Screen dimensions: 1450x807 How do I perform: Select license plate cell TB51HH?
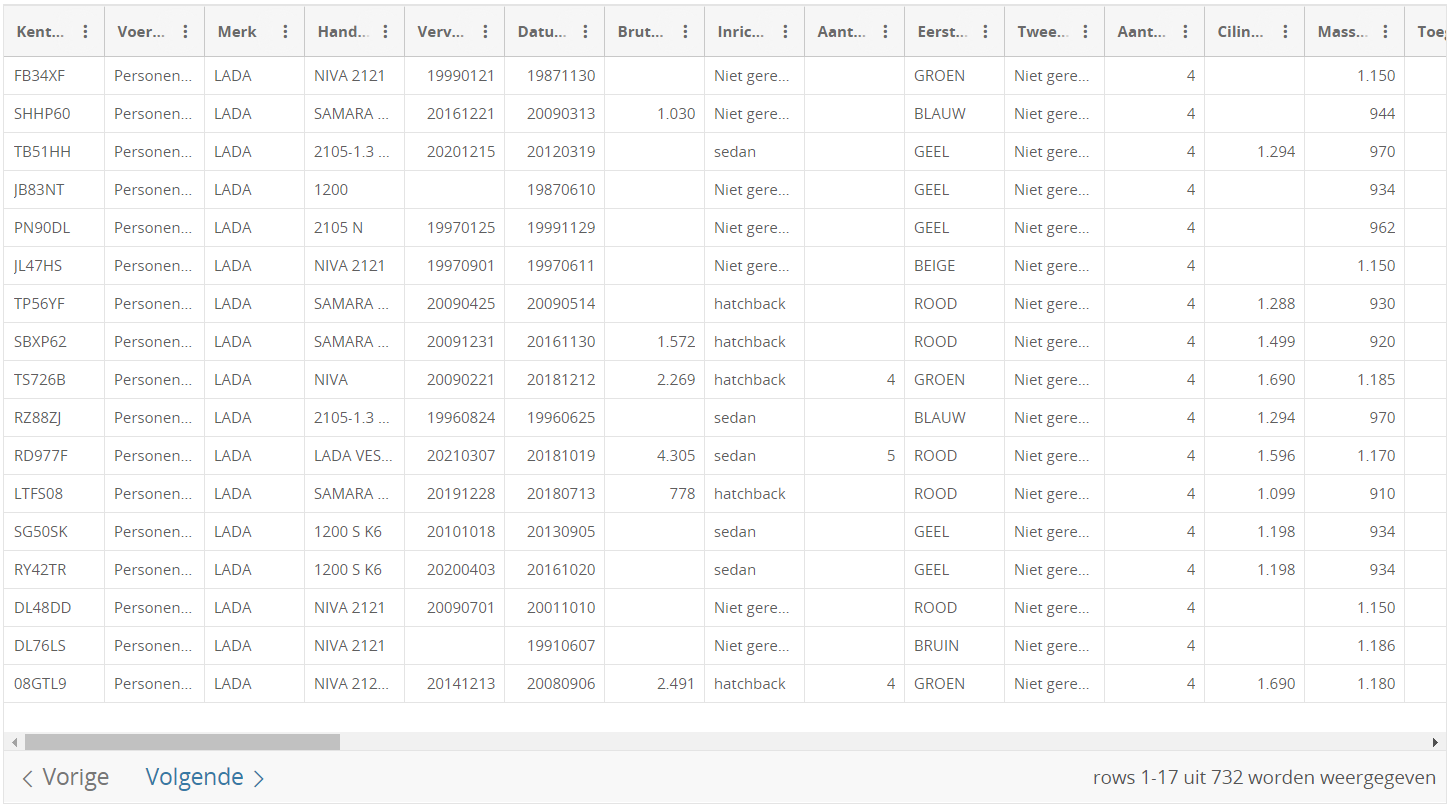(54, 152)
